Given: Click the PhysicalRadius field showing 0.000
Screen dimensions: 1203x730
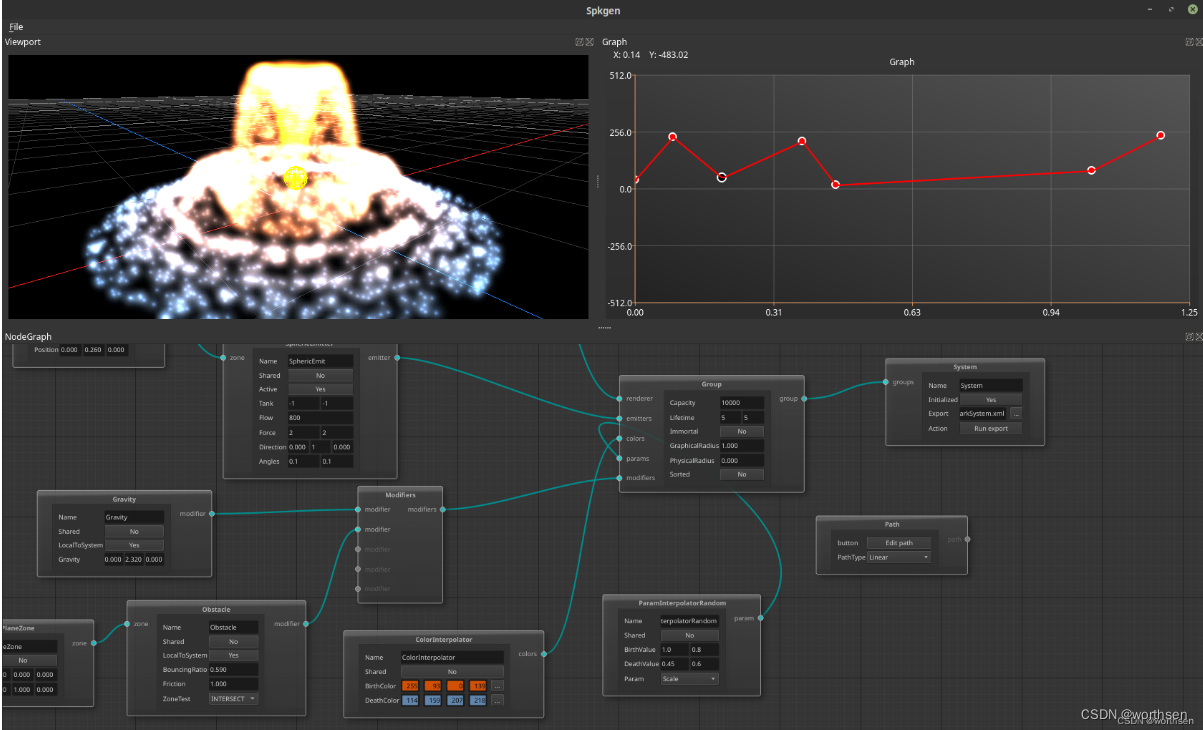Looking at the screenshot, I should (741, 460).
